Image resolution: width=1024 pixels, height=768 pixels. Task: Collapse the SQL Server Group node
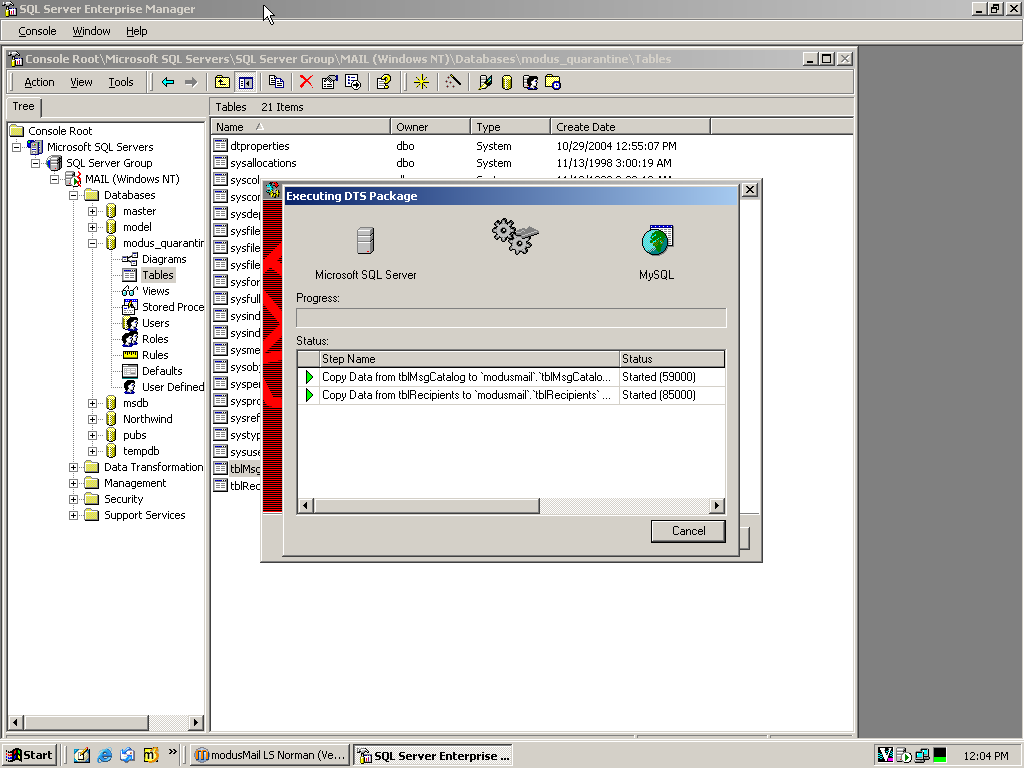tap(36, 163)
